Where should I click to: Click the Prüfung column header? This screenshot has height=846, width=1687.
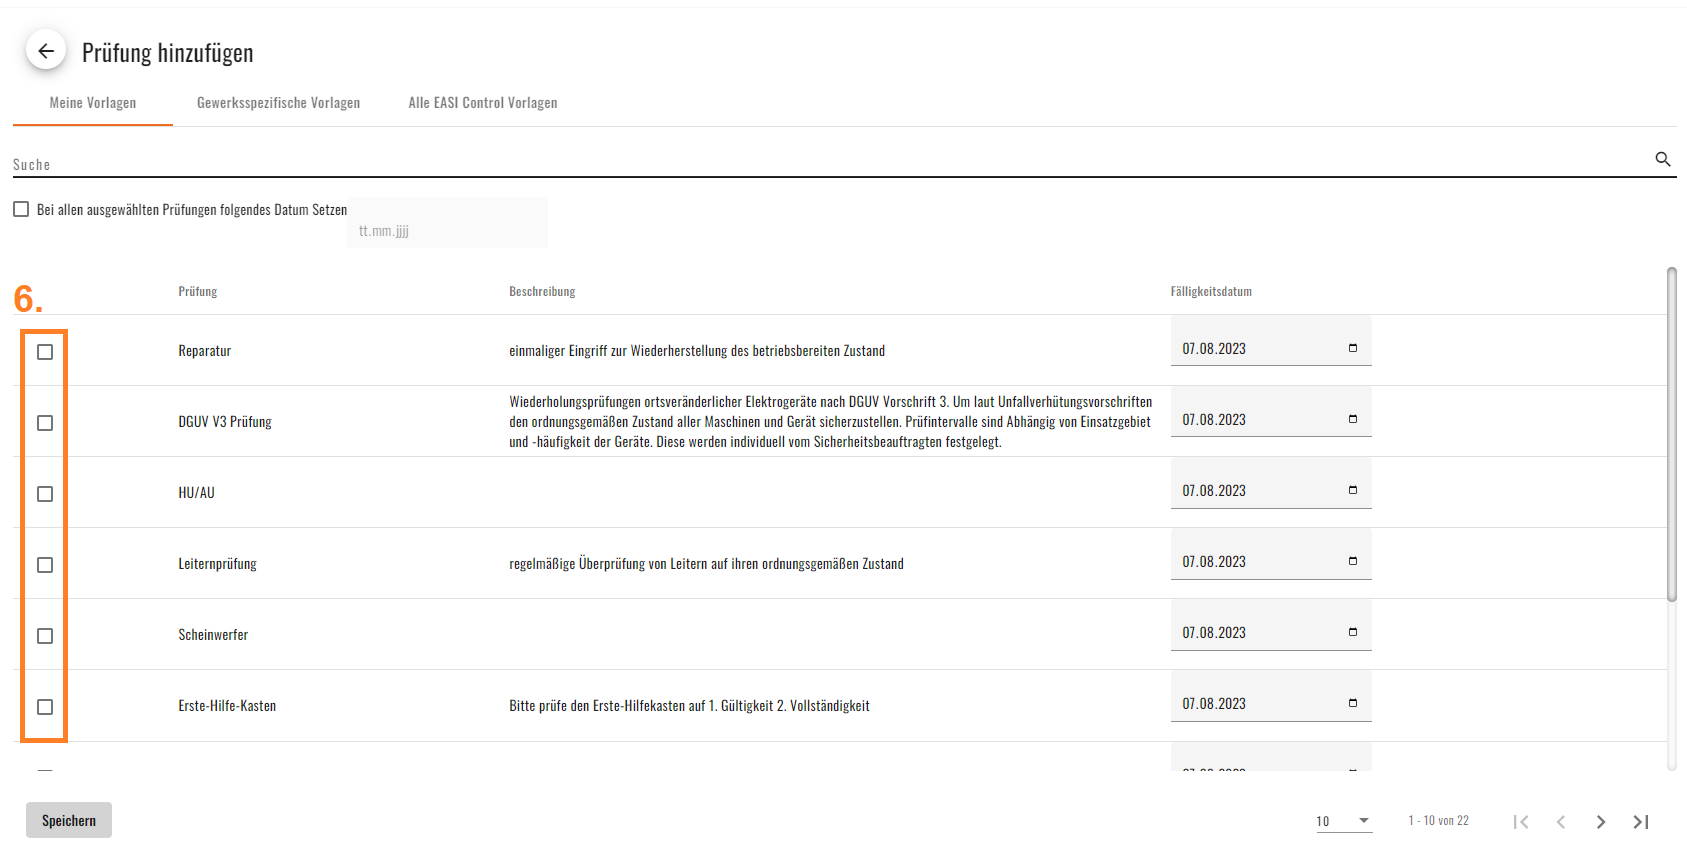198,291
